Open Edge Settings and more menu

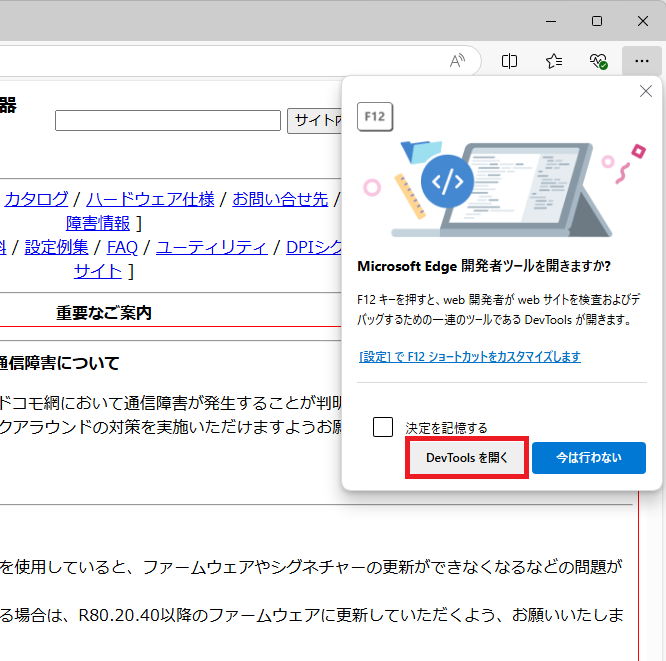coord(641,61)
